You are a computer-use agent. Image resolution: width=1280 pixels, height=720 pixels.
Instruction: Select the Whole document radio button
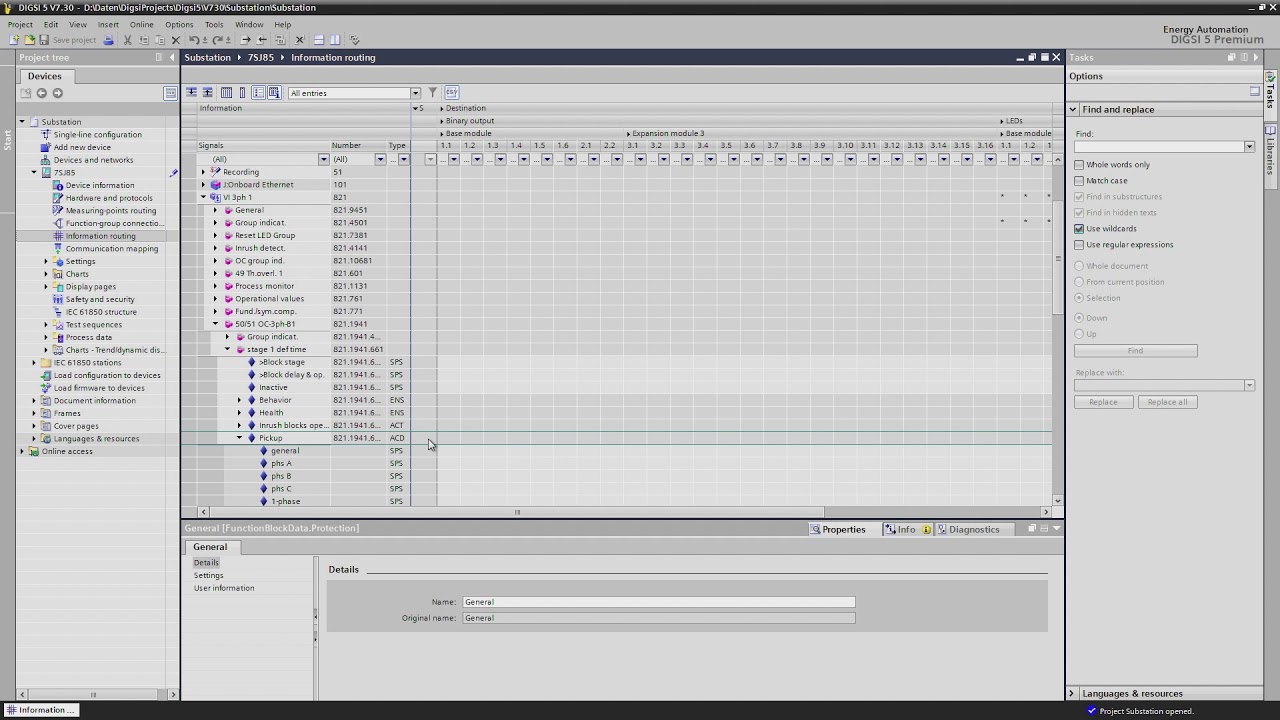pos(1079,266)
